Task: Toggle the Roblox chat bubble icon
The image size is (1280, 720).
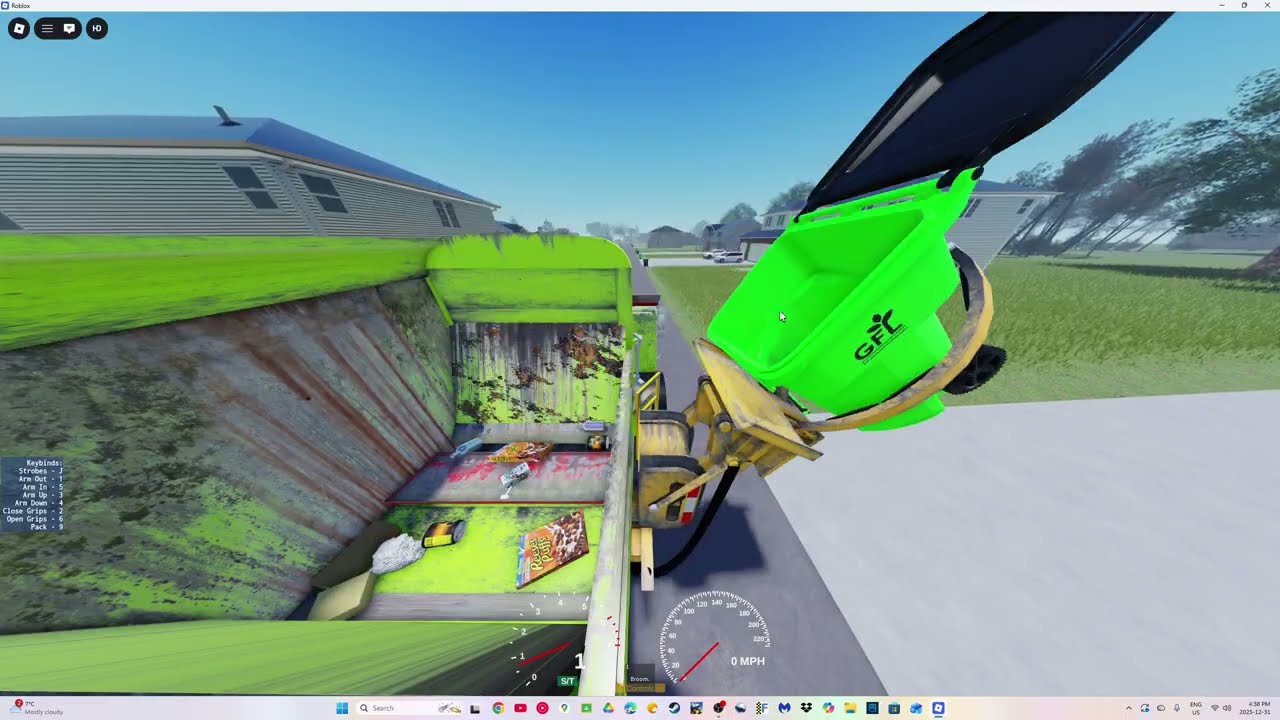Action: (69, 28)
